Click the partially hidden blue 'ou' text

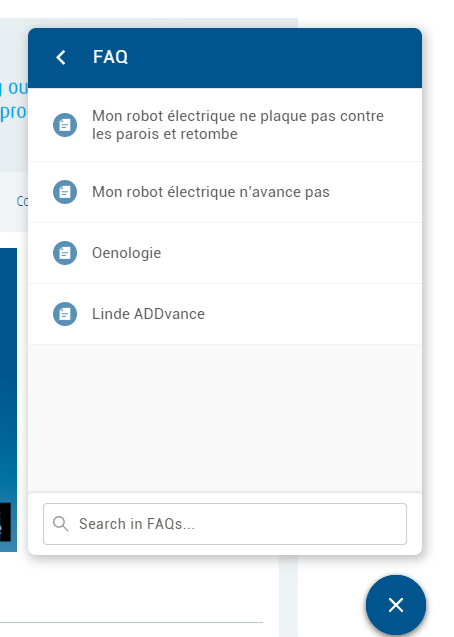(16, 88)
